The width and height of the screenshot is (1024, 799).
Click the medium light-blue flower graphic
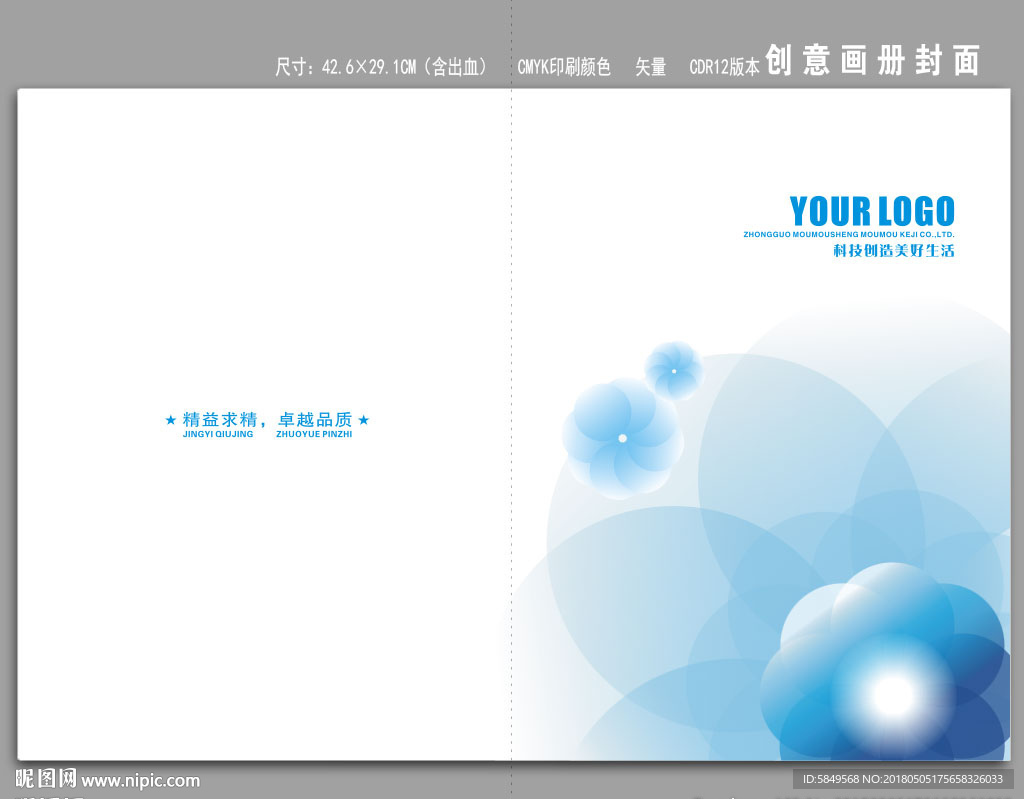click(622, 438)
